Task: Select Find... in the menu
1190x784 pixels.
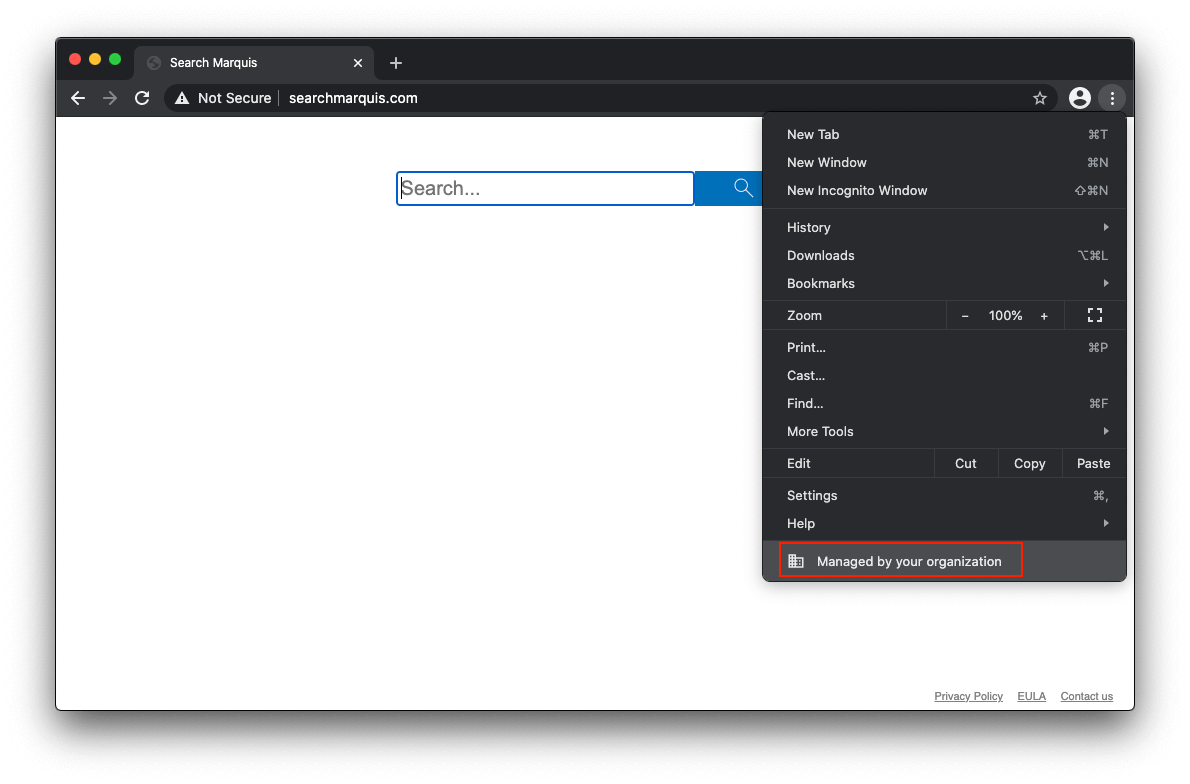Action: 944,404
